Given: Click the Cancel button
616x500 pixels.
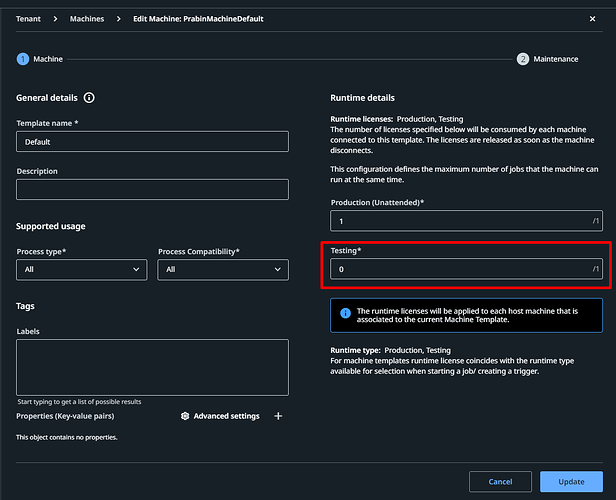Looking at the screenshot, I should click(500, 481).
